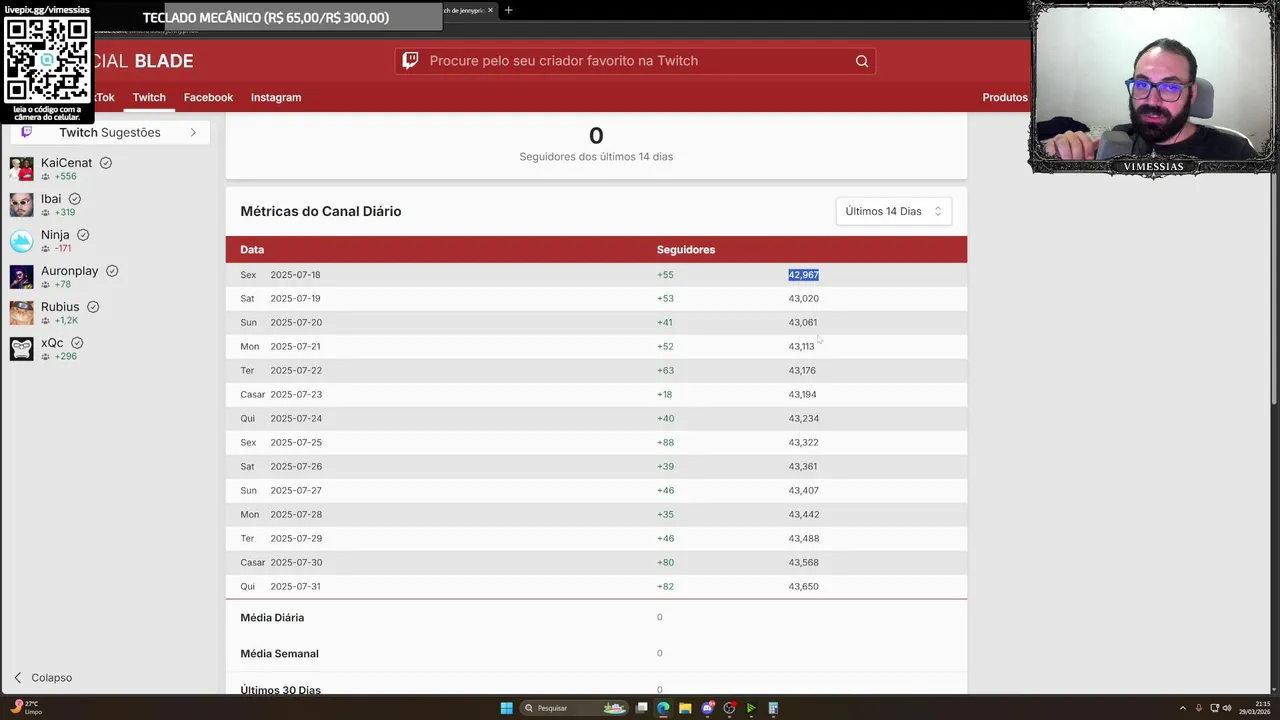
Task: Click microphone icon in system tray
Action: [x=1199, y=708]
